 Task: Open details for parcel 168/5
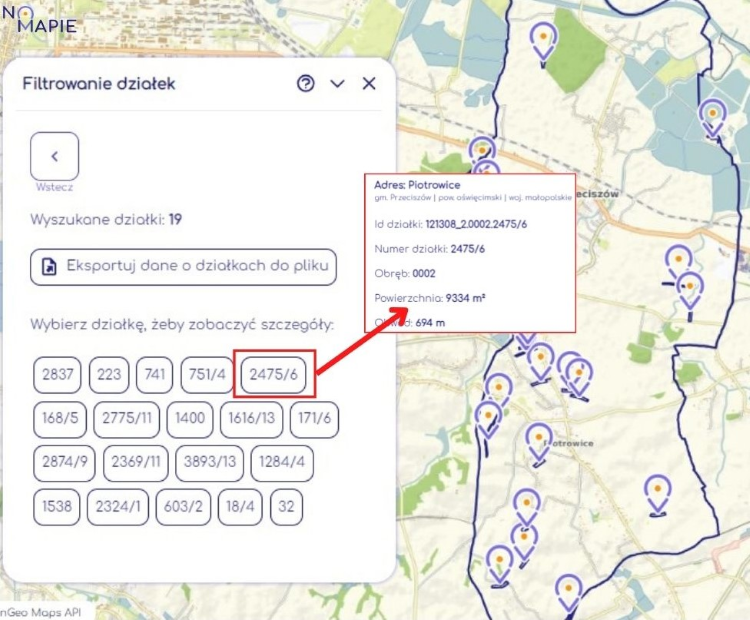pyautogui.click(x=59, y=419)
